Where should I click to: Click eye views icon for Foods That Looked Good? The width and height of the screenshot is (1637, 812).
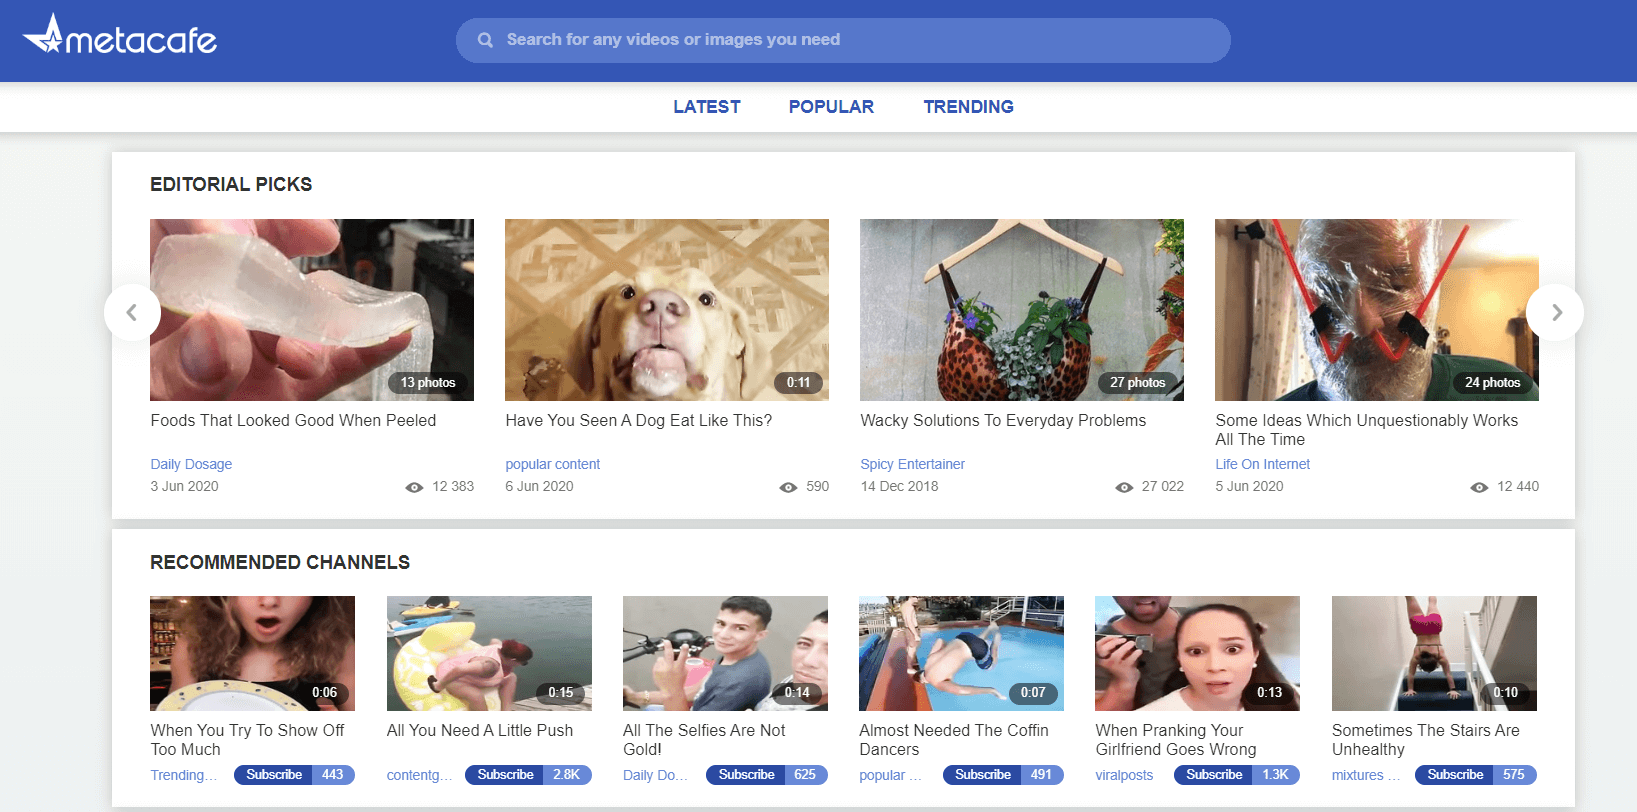coord(414,487)
